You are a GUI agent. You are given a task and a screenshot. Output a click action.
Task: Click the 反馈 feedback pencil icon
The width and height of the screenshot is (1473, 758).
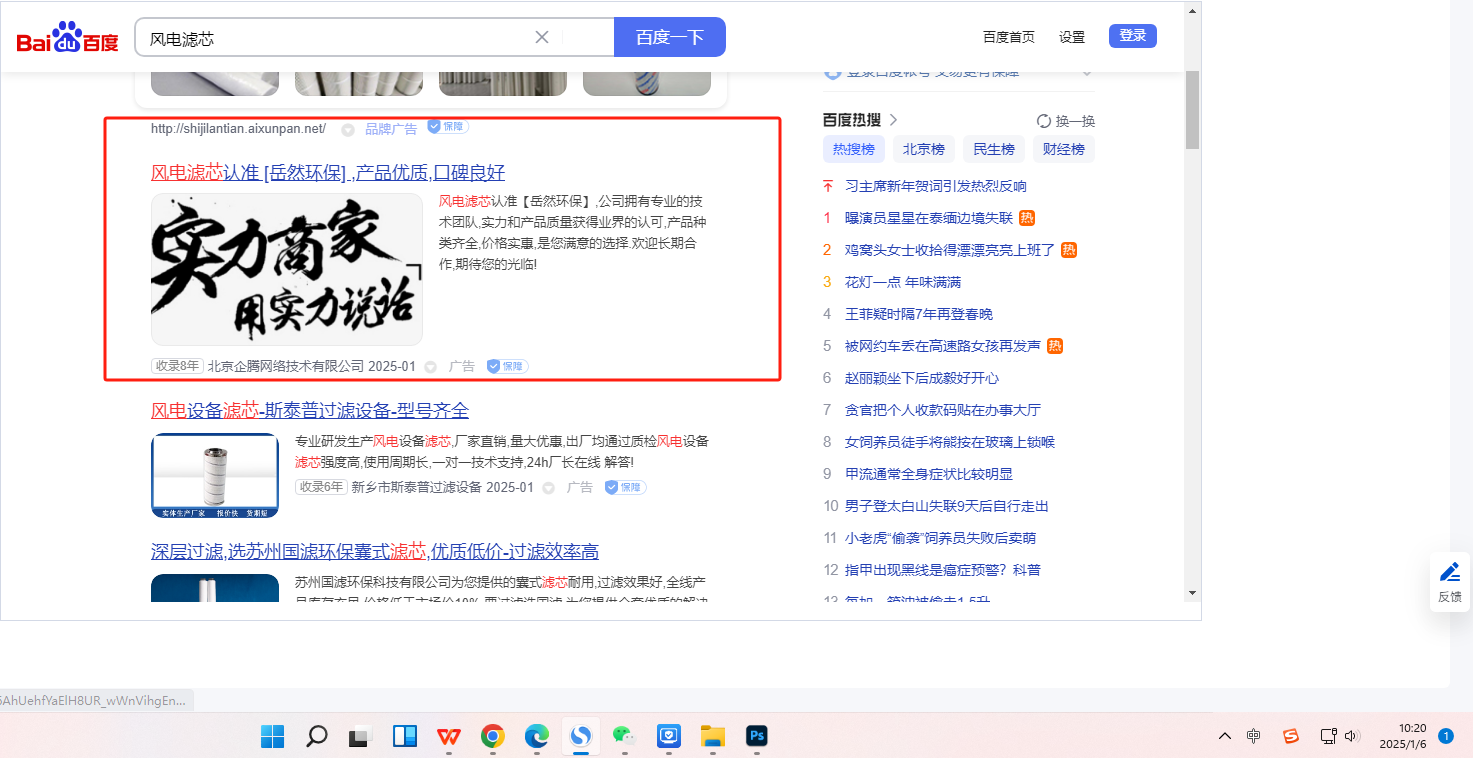point(1449,573)
